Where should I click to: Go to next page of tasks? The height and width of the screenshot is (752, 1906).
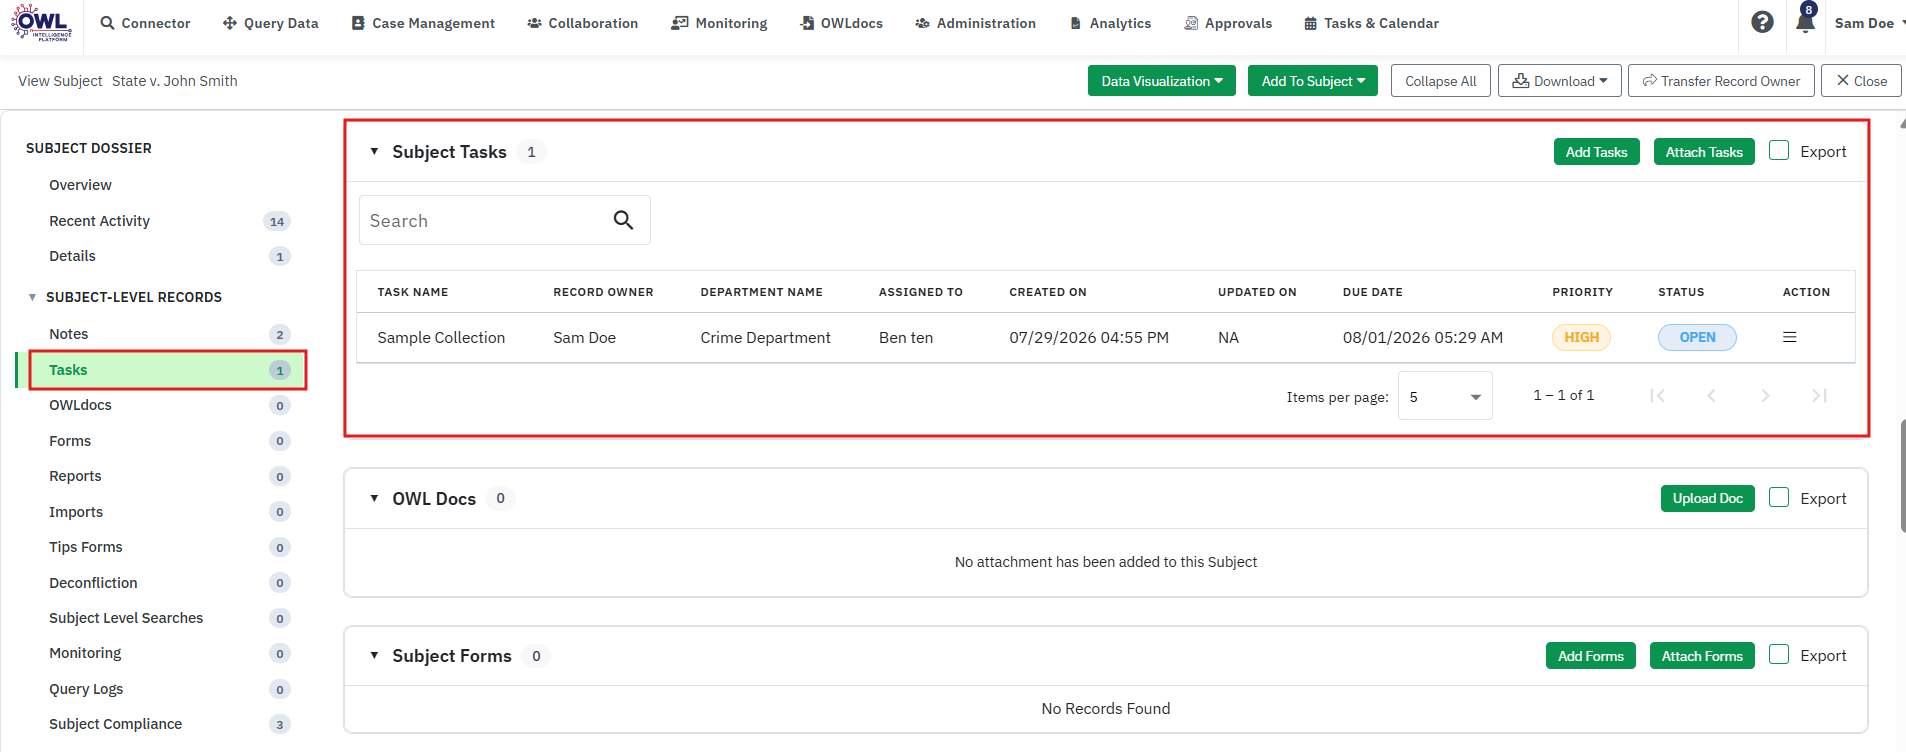pyautogui.click(x=1766, y=396)
